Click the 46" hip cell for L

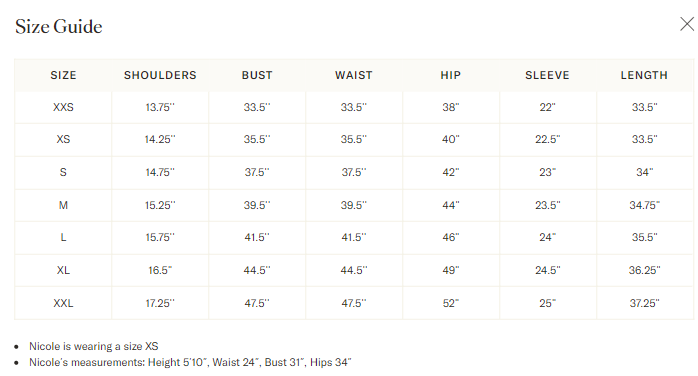[x=450, y=238]
